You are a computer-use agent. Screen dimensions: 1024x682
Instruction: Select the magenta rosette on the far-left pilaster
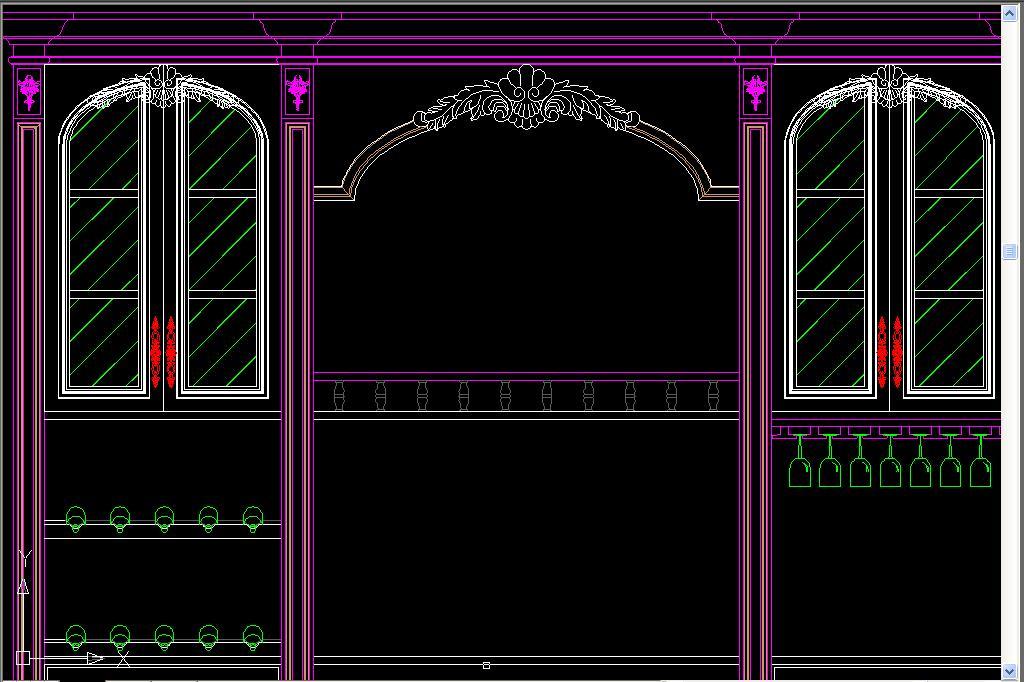29,92
